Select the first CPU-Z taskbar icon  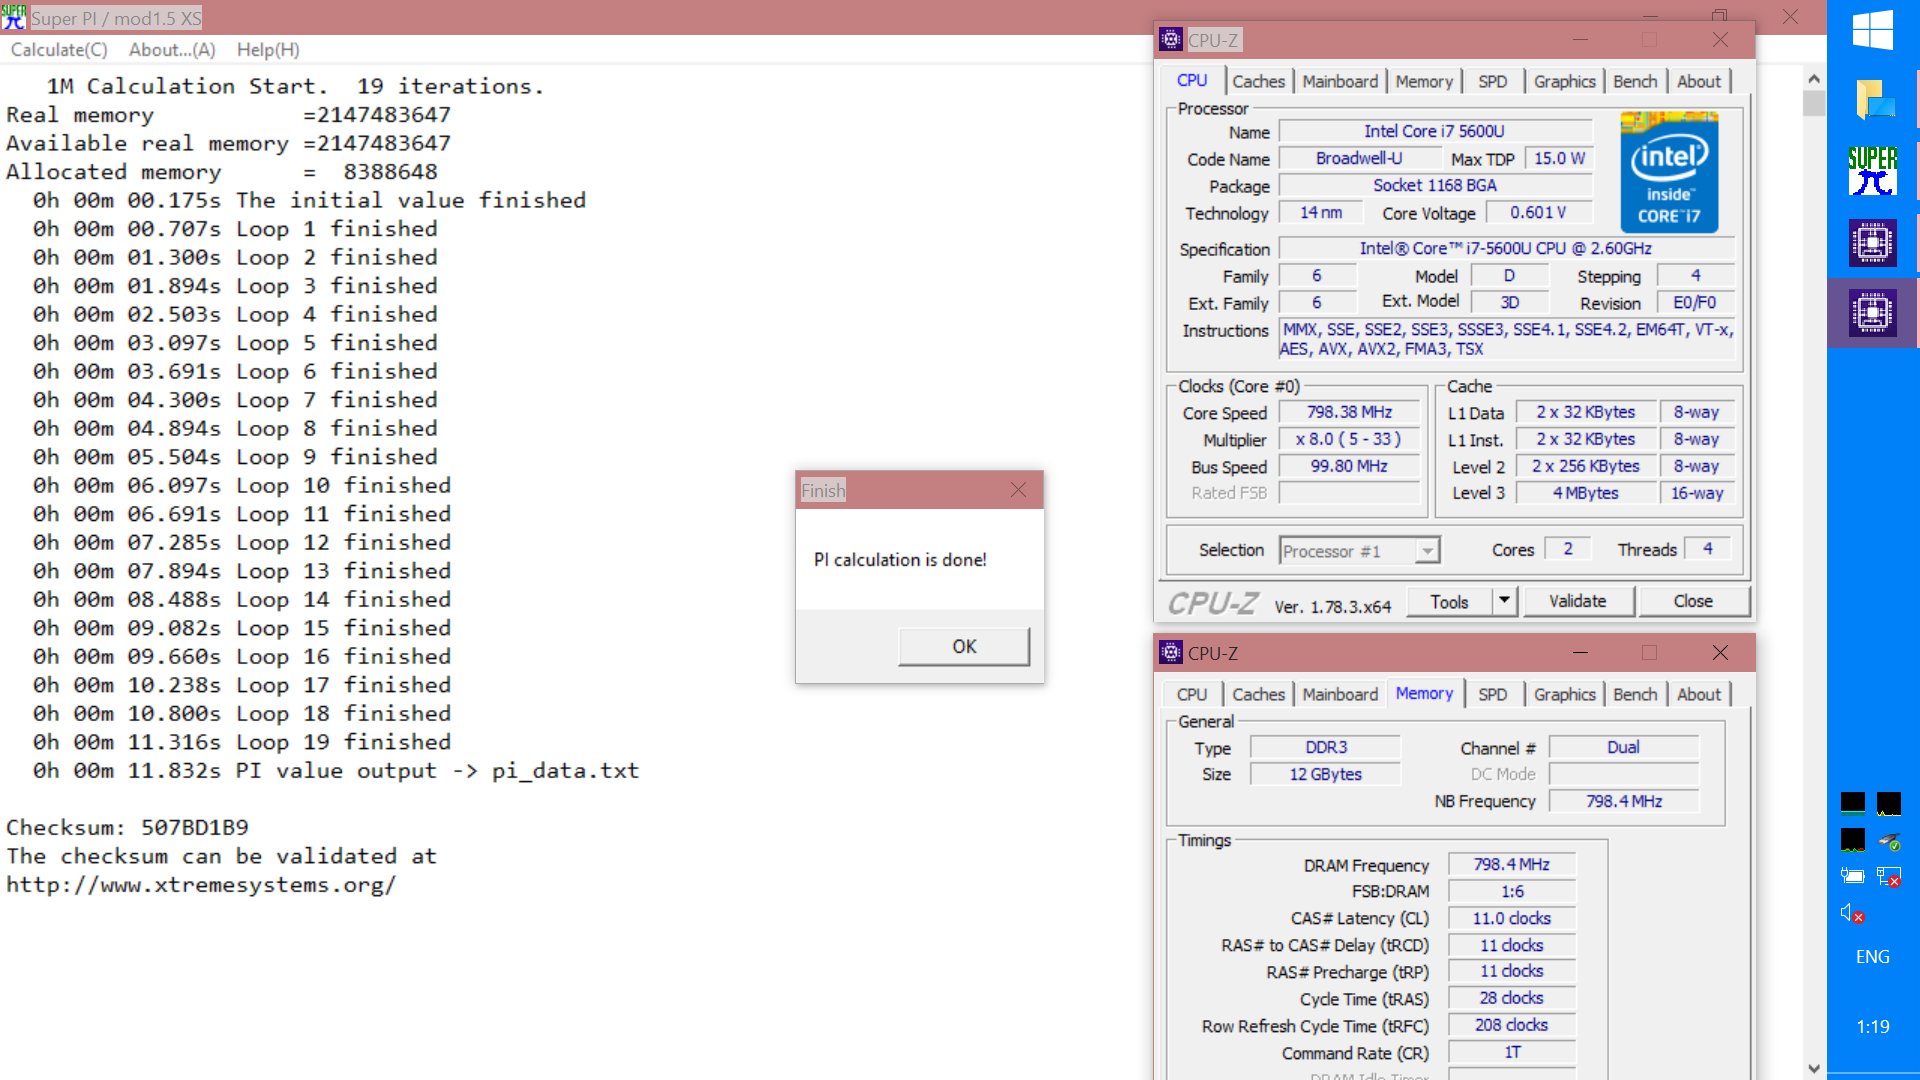click(1872, 243)
